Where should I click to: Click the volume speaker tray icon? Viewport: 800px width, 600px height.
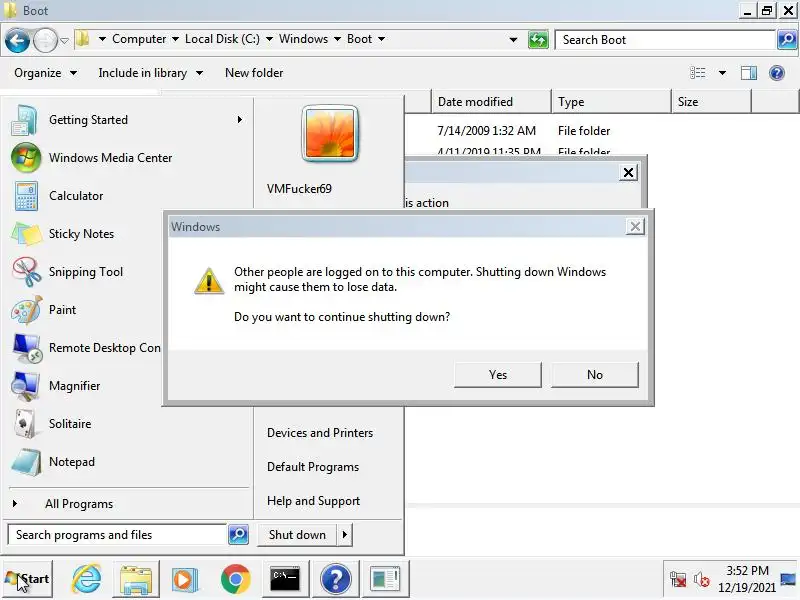click(702, 579)
